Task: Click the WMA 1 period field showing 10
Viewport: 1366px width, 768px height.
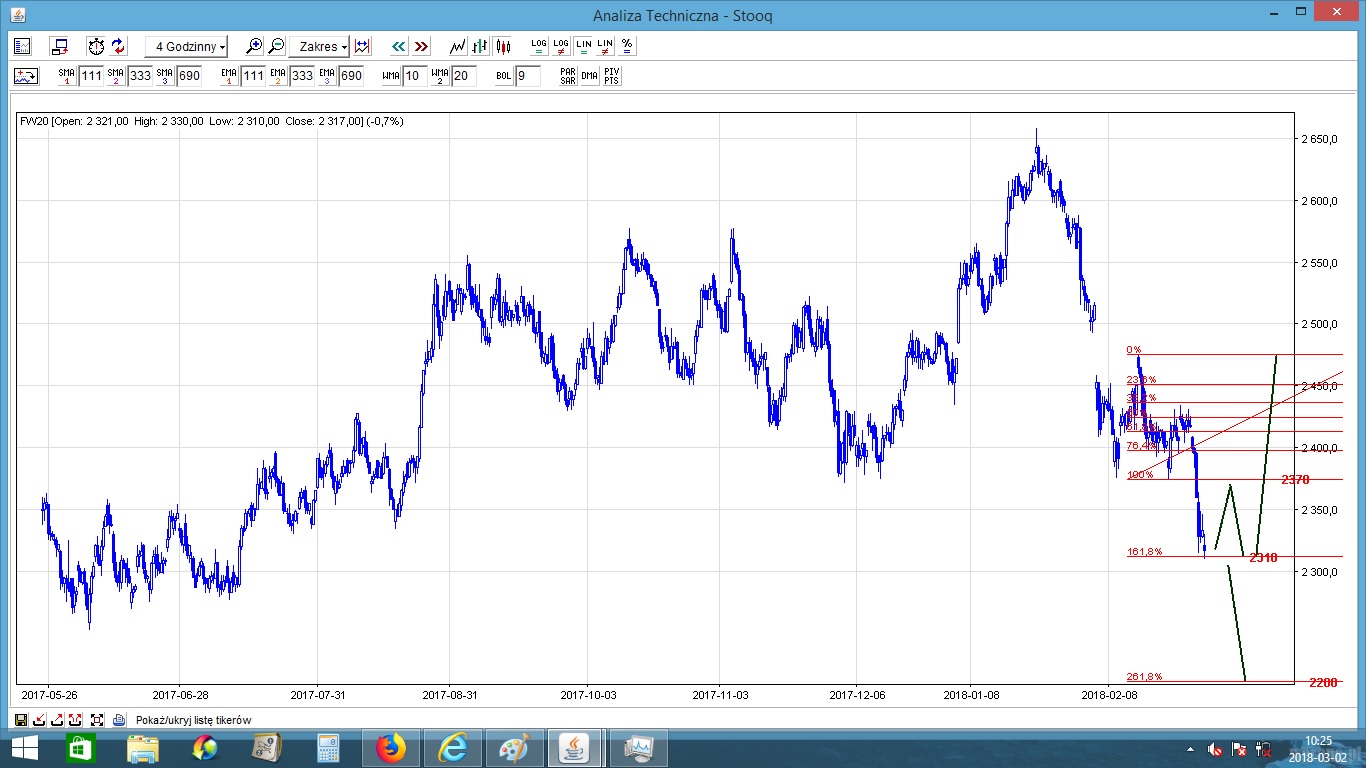Action: [x=415, y=76]
